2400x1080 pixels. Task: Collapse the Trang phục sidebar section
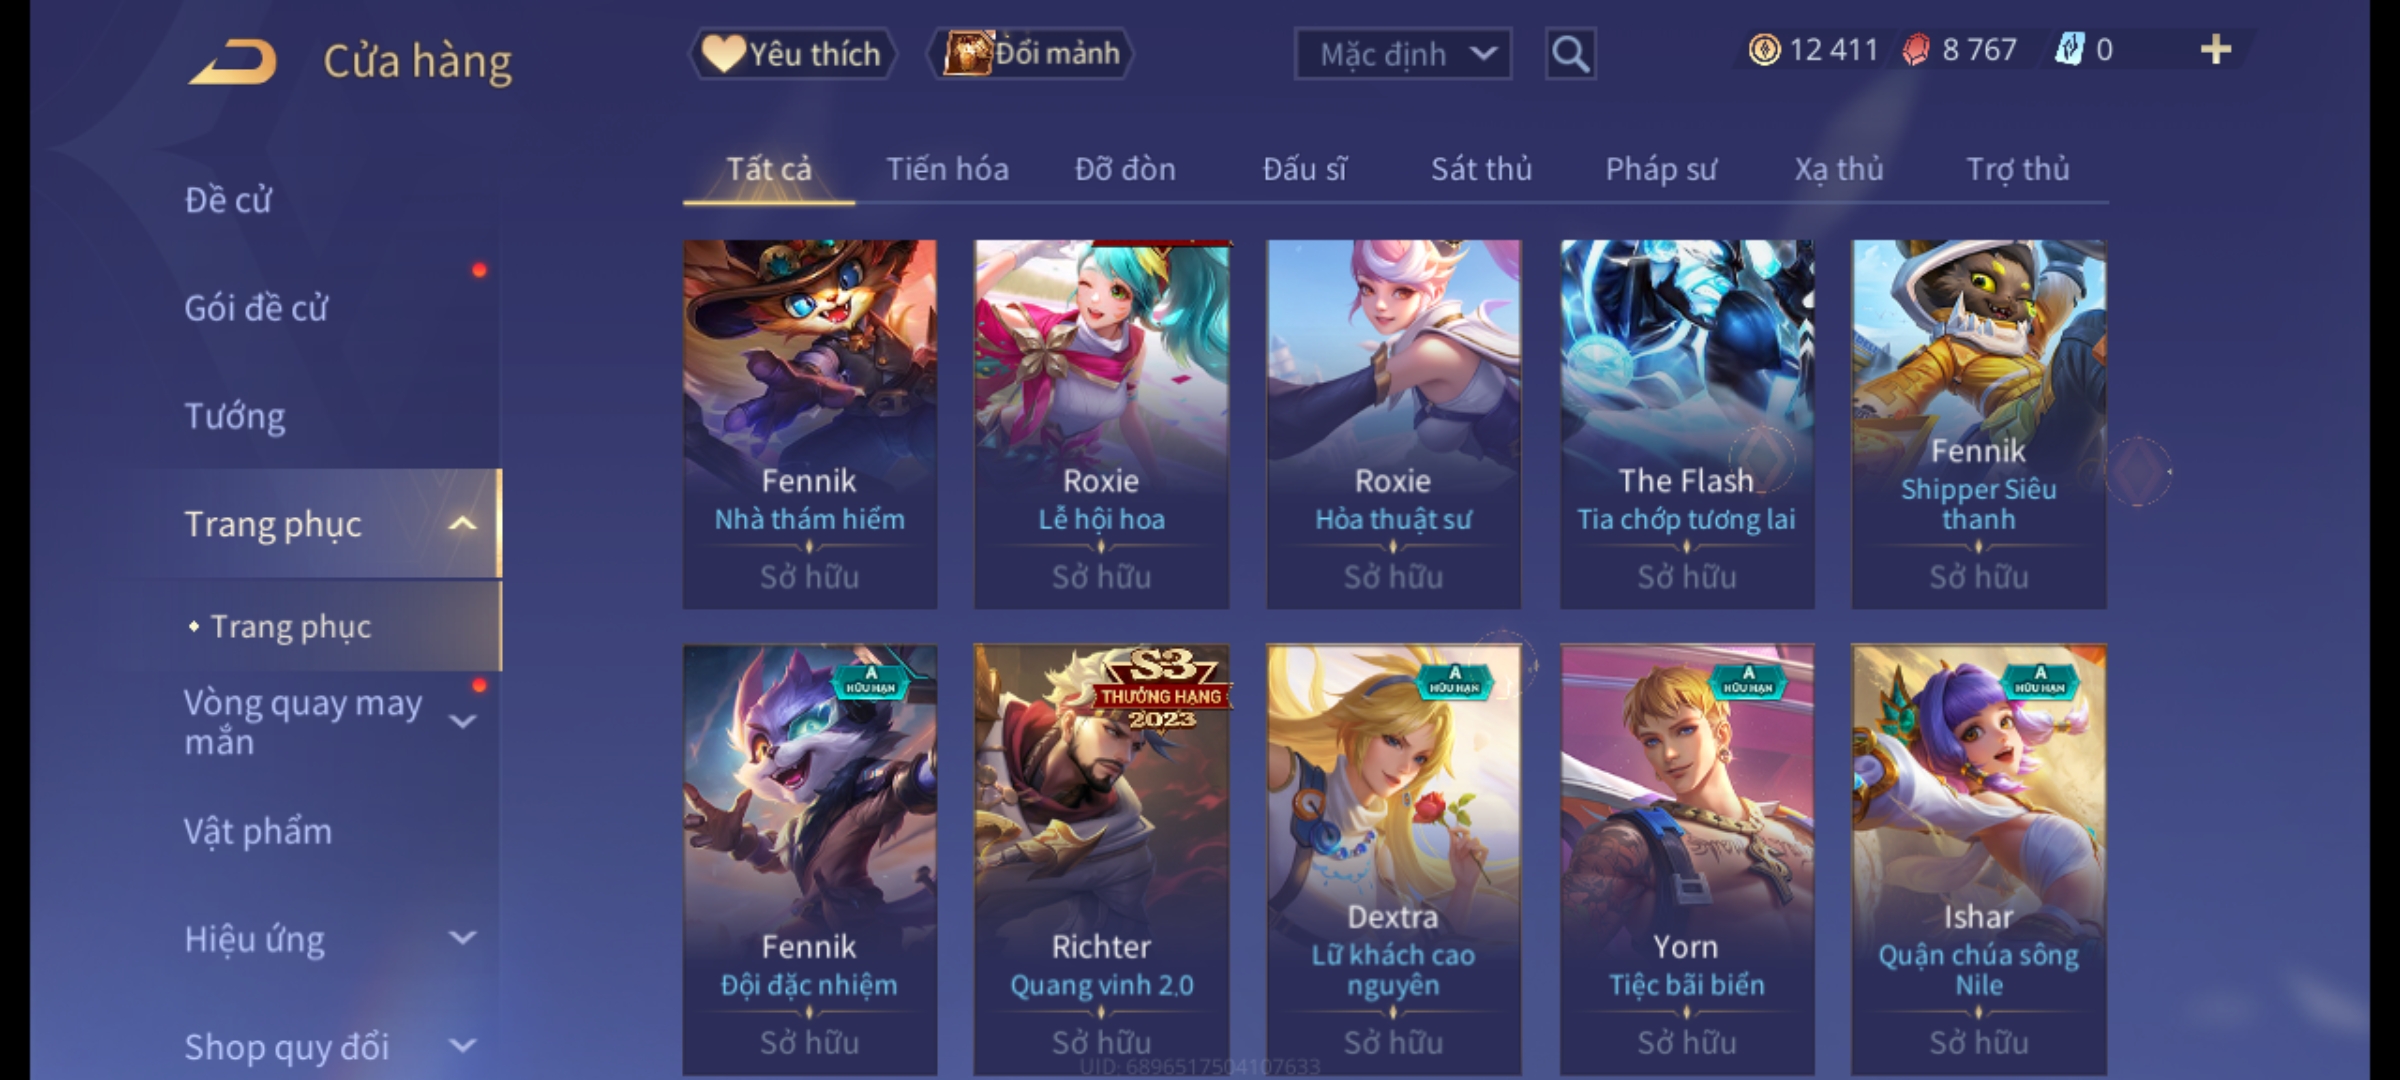coord(462,524)
